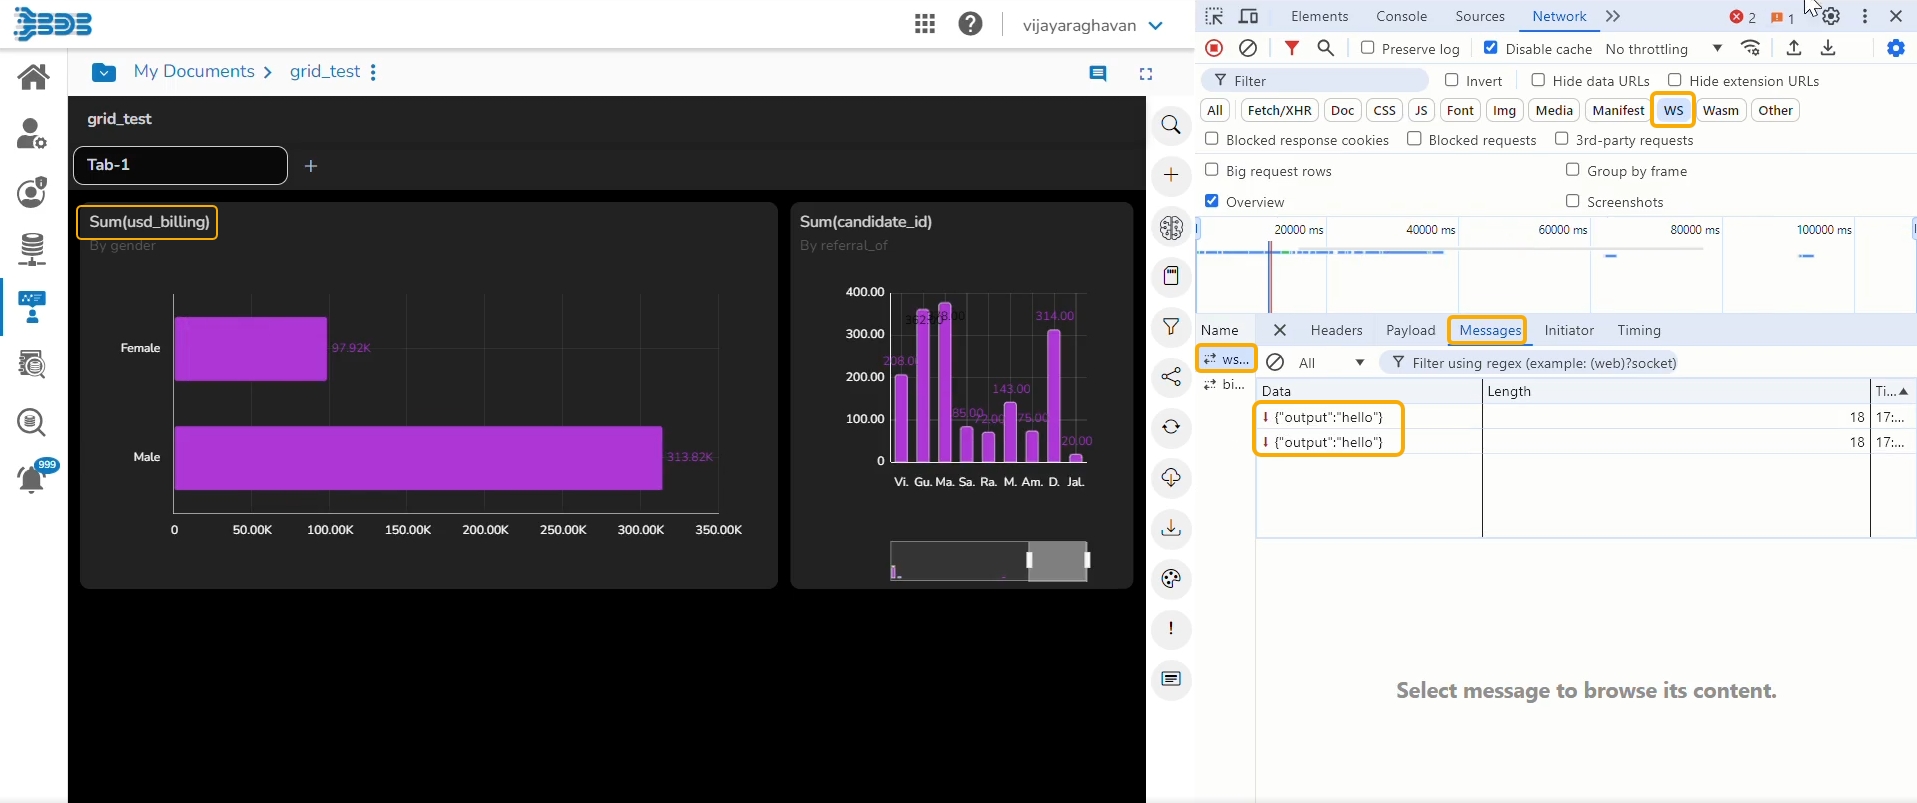Viewport: 1917px width, 803px height.
Task: Click the My Documents breadcrumb link
Action: (x=194, y=72)
